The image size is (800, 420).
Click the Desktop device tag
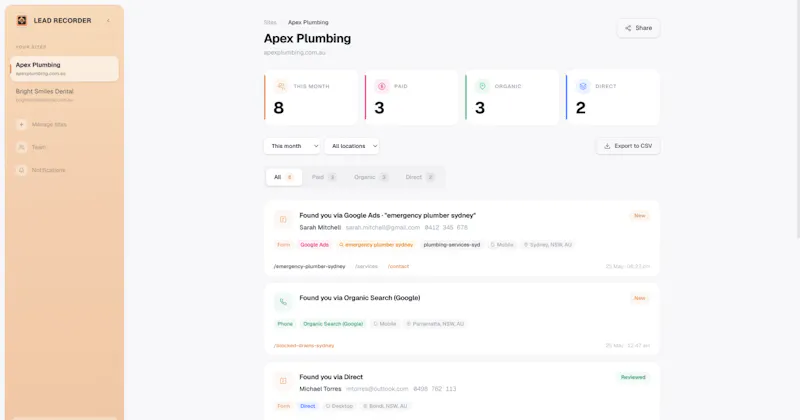339,406
